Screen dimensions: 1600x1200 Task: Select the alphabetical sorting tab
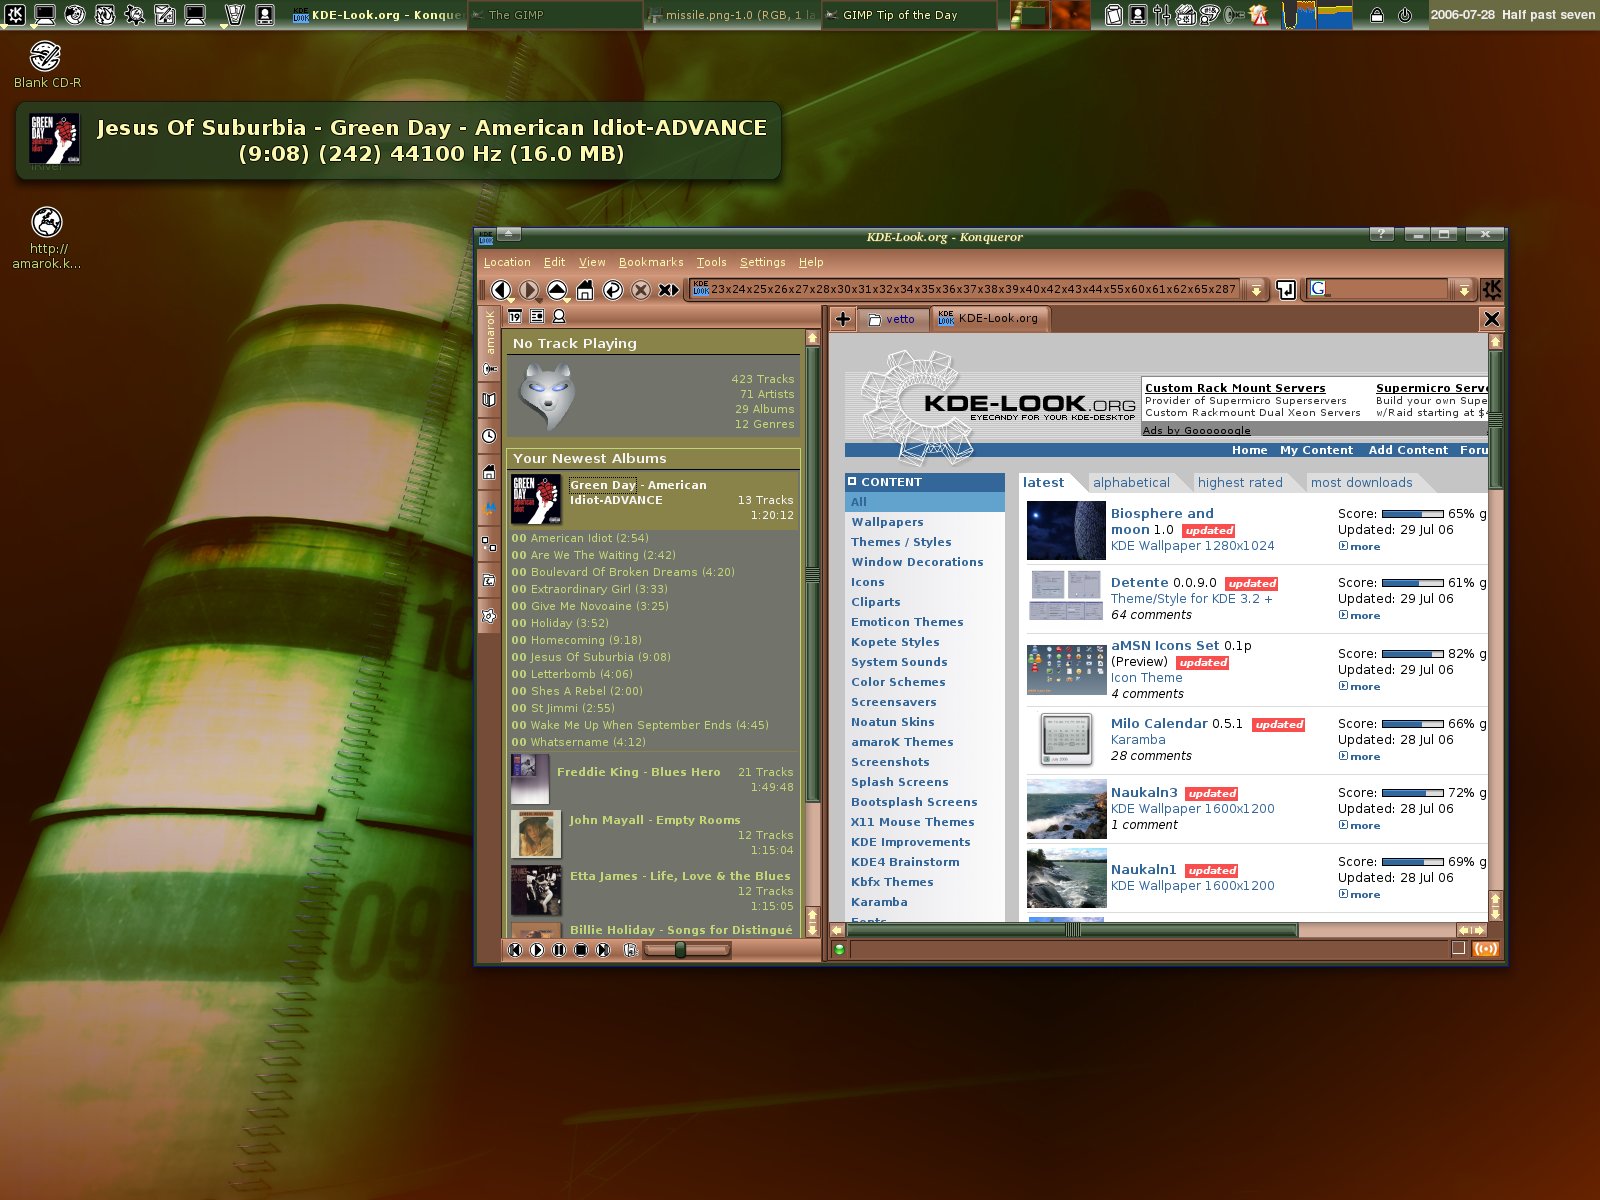[x=1131, y=482]
